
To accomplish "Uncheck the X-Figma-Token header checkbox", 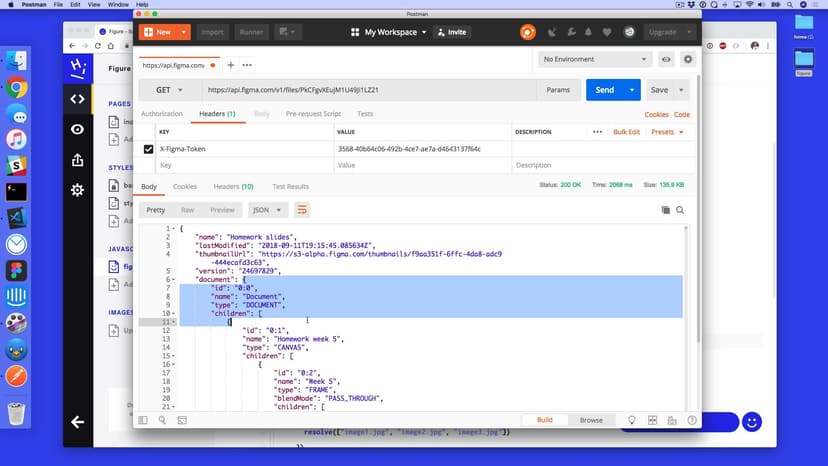I will tap(148, 149).
